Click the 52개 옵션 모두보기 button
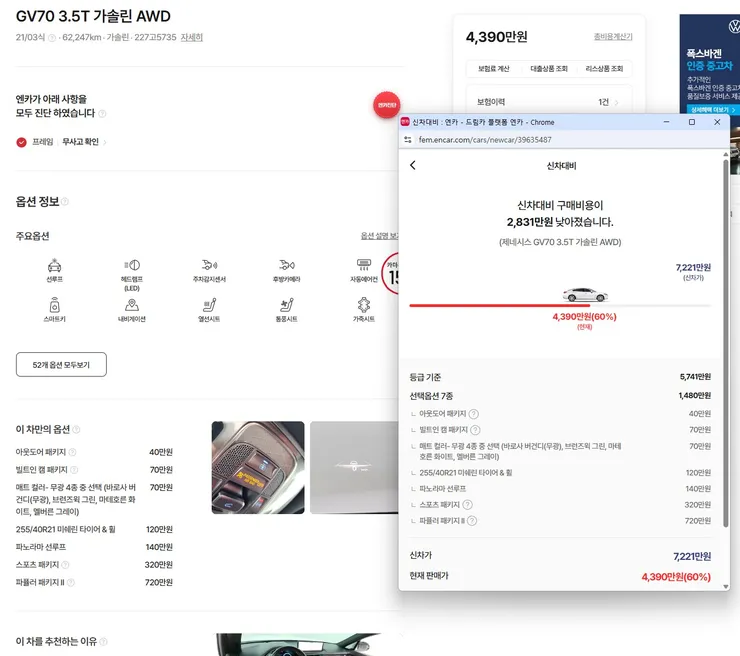740x656 pixels. (x=61, y=364)
